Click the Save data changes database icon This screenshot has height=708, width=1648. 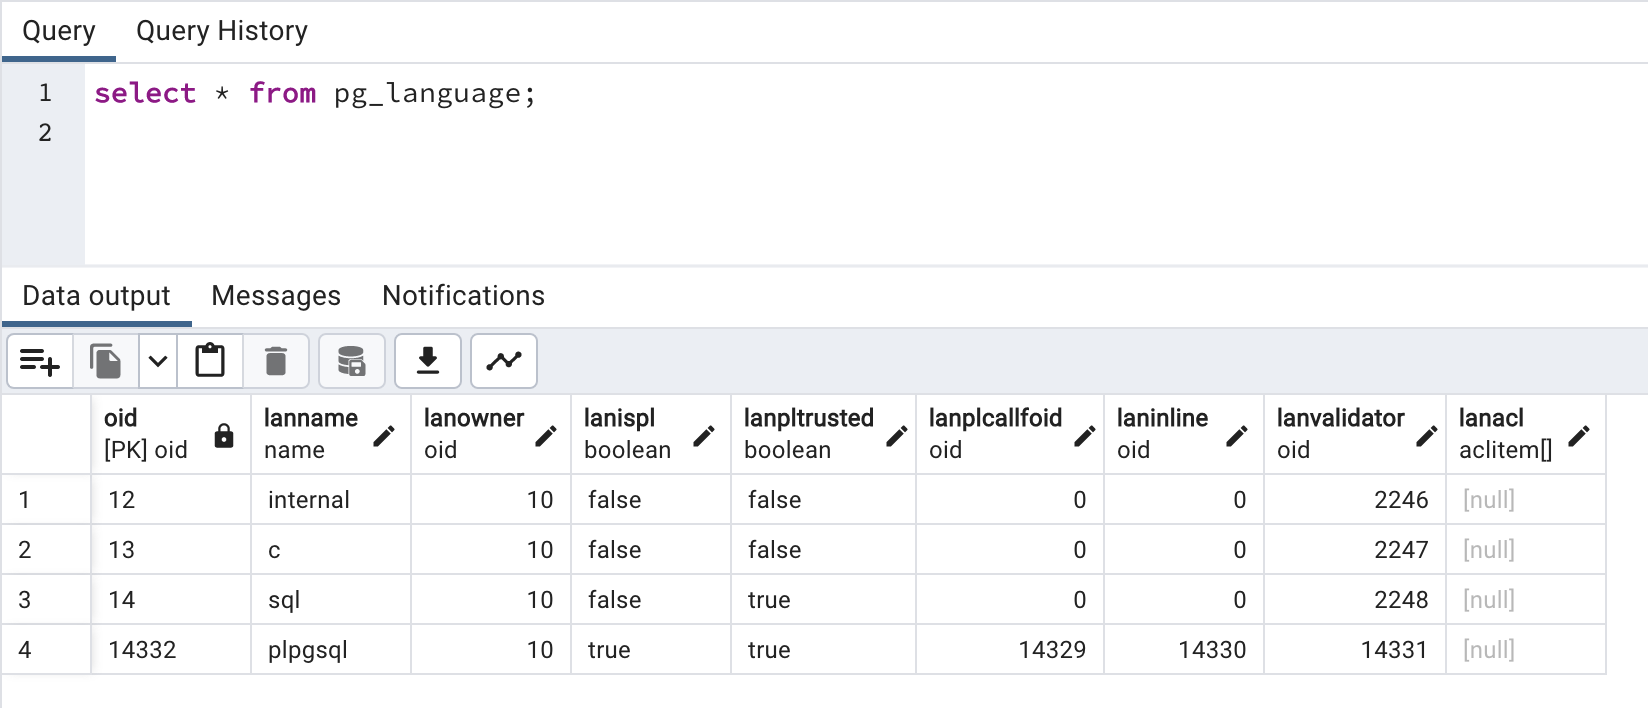click(x=351, y=361)
